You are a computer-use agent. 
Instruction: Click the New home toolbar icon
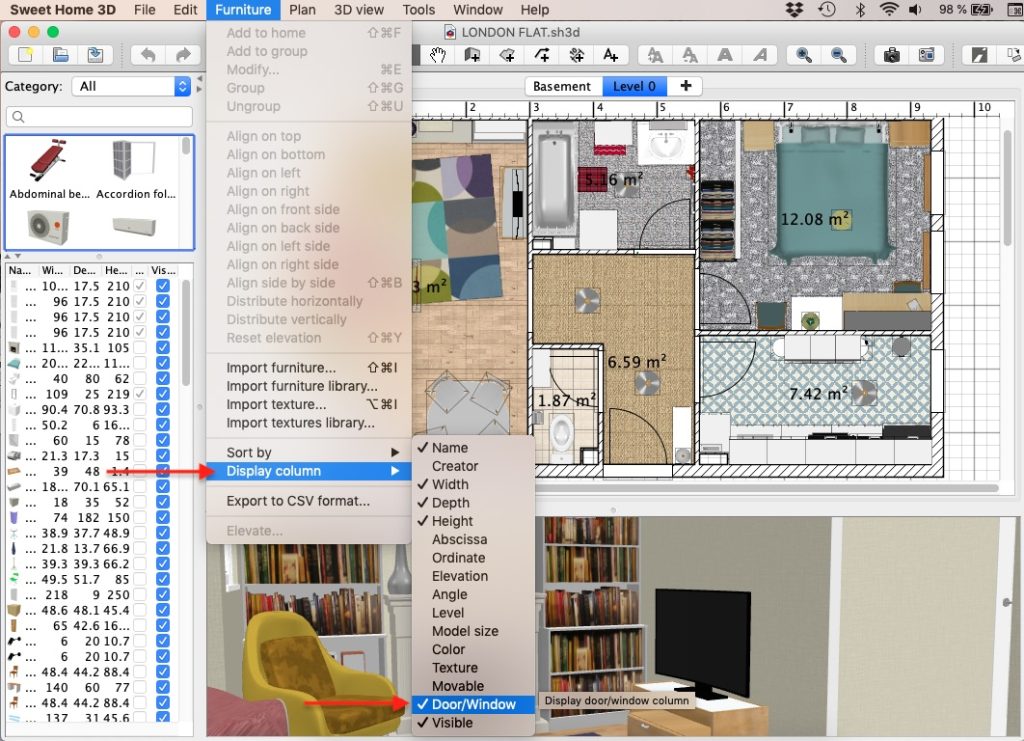(x=26, y=55)
